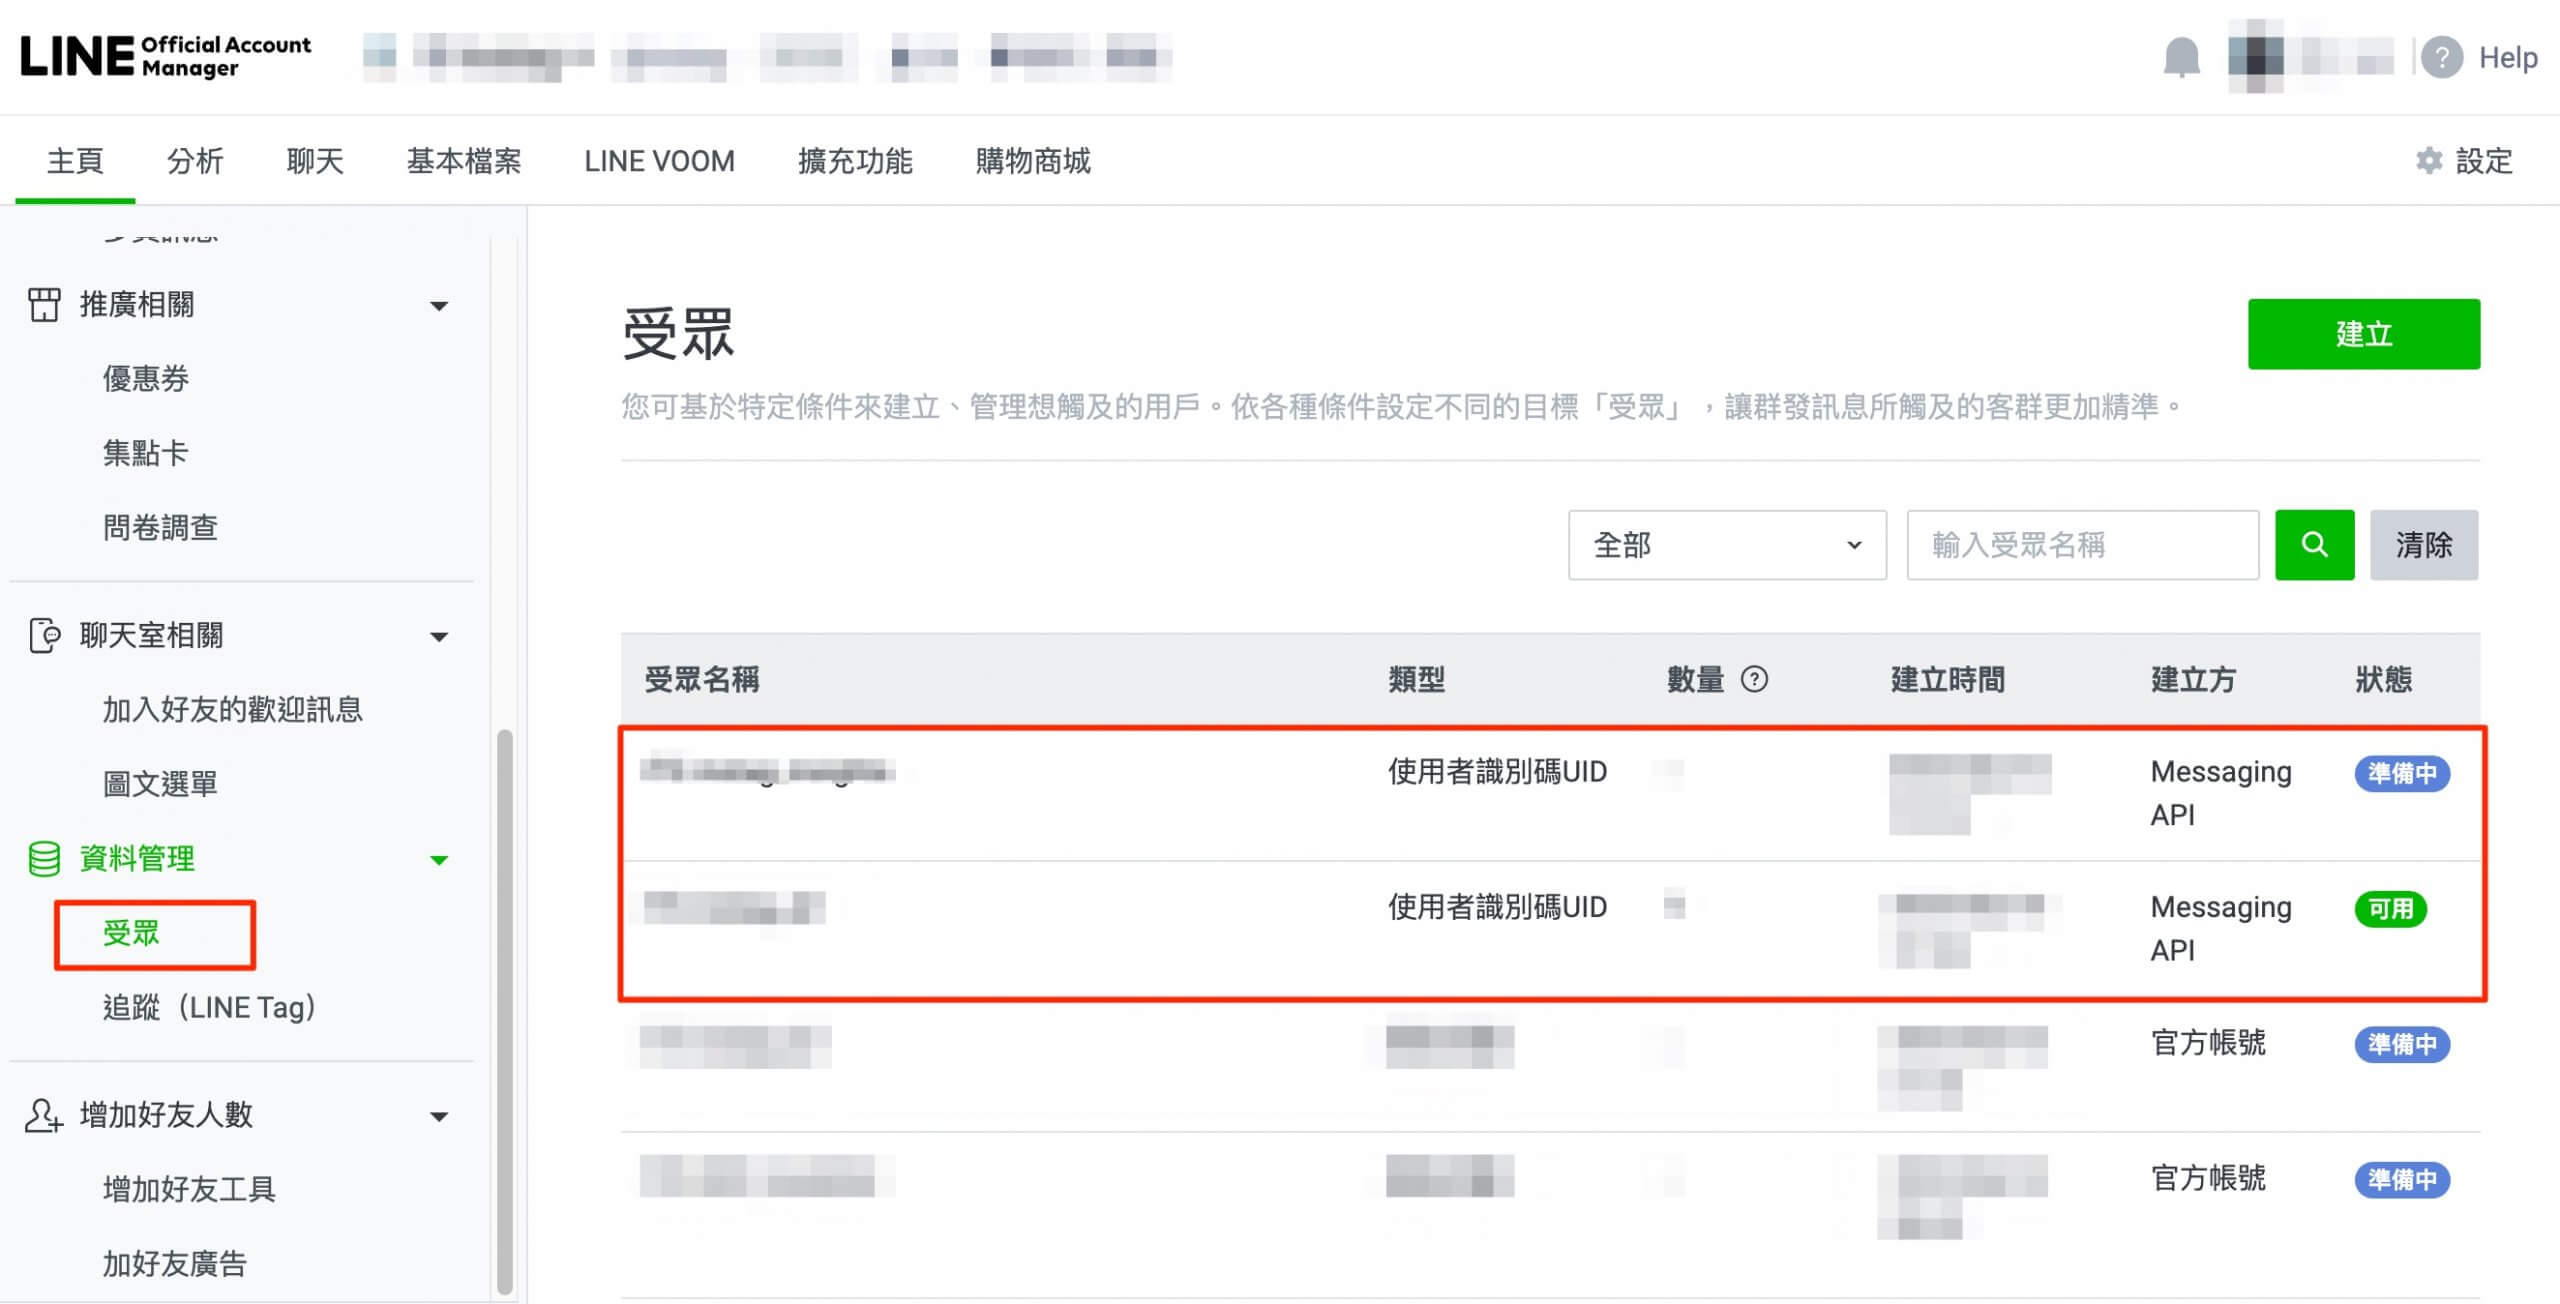Image resolution: width=2560 pixels, height=1304 pixels.
Task: Collapse the 增加好友人數 section arrow
Action: pyautogui.click(x=438, y=1117)
